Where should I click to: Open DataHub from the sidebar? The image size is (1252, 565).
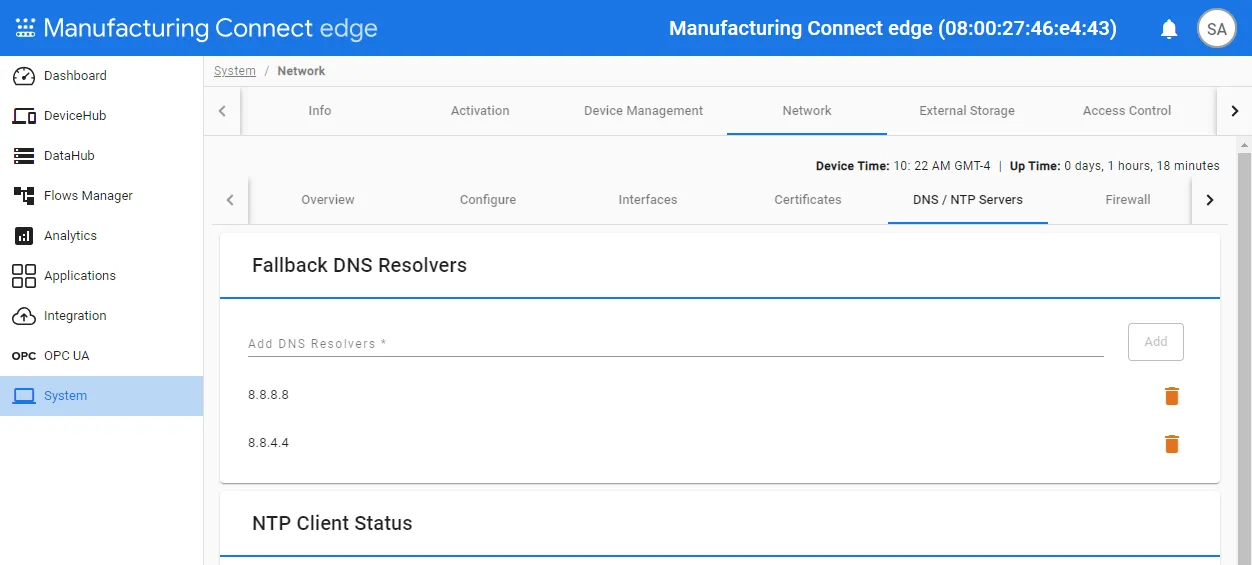tap(101, 156)
